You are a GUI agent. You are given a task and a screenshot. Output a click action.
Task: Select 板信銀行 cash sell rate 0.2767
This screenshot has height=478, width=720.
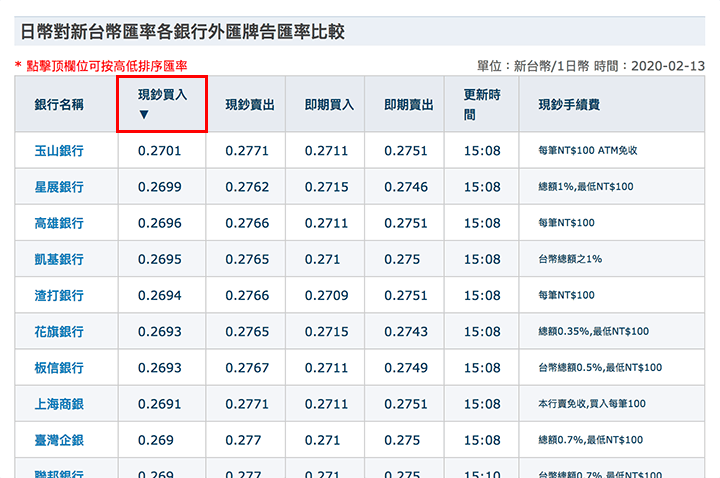[x=247, y=368]
